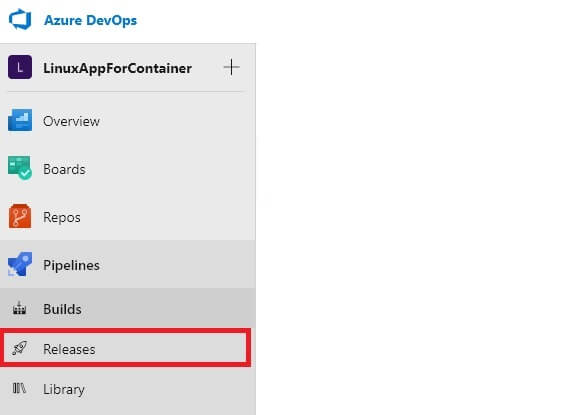Click the Boards icon with checkmark
The image size is (562, 415).
click(x=20, y=168)
